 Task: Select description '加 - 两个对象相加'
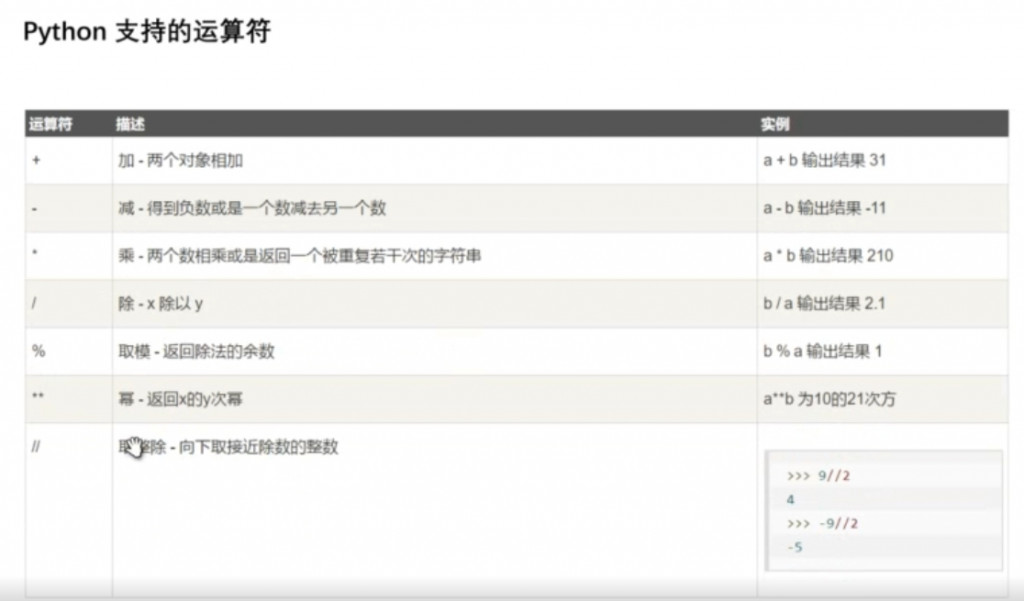[x=181, y=160]
